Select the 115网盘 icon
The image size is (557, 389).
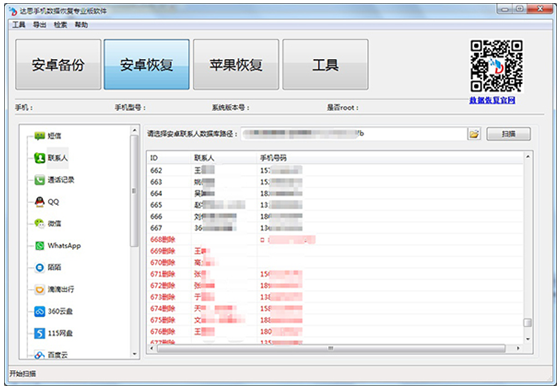[x=39, y=333]
